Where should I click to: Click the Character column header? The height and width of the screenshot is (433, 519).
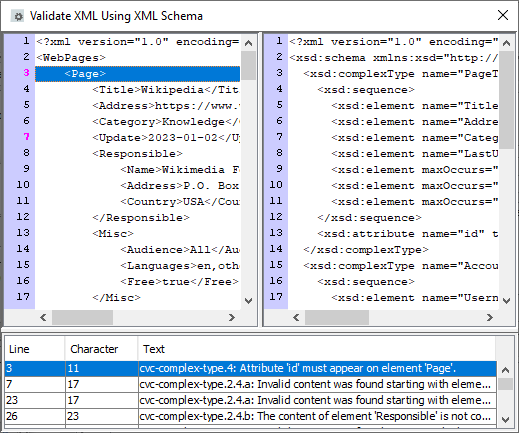point(101,349)
